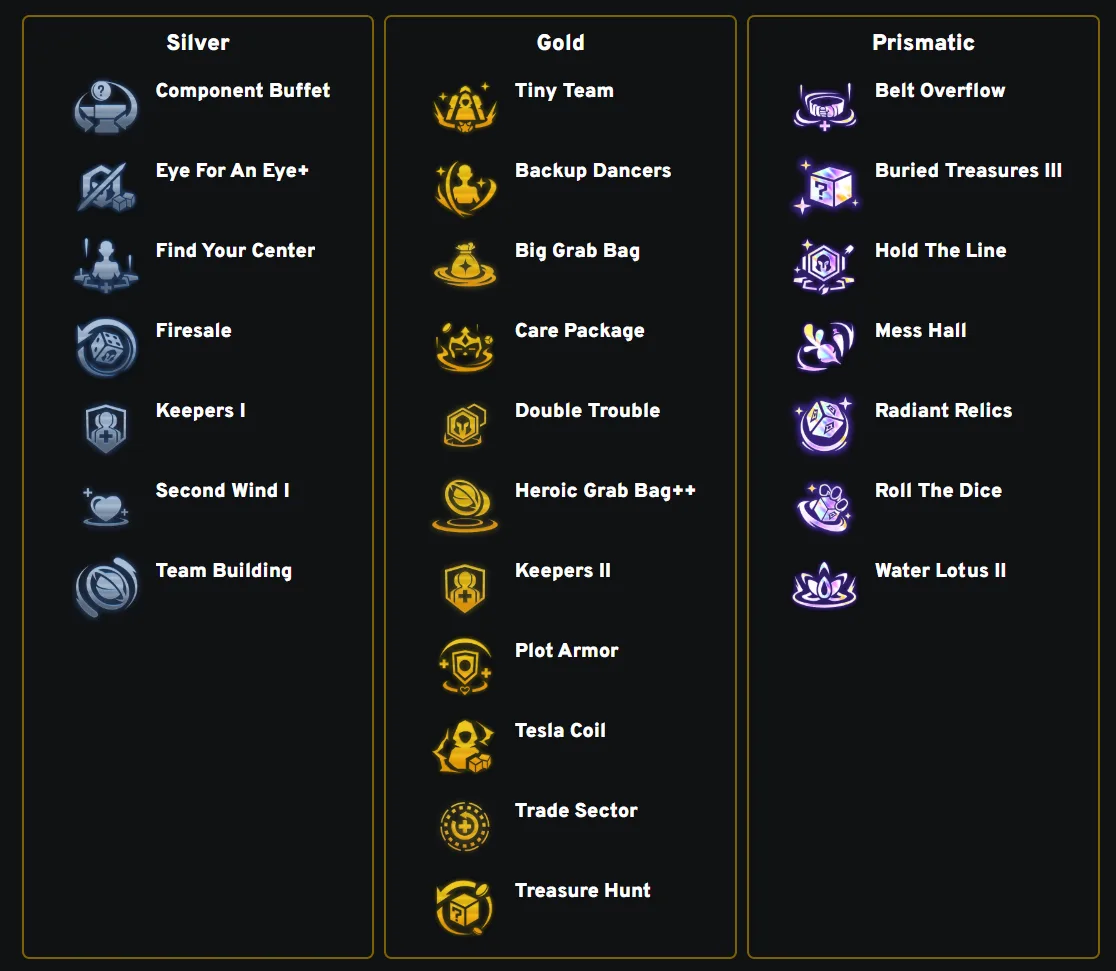Select the Silver column heading

[198, 43]
